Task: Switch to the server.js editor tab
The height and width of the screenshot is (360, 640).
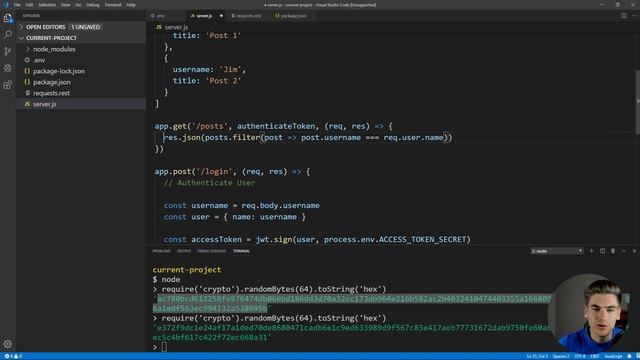Action: pyautogui.click(x=207, y=16)
